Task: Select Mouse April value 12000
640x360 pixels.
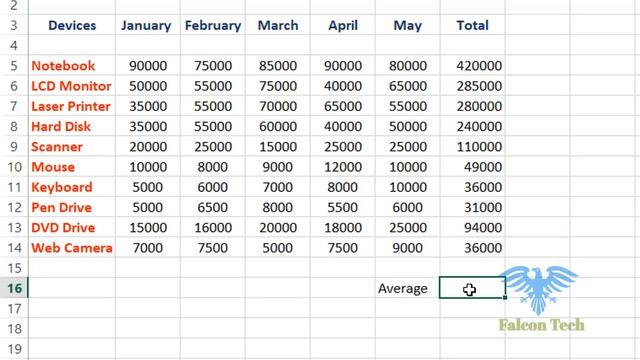Action: [342, 167]
